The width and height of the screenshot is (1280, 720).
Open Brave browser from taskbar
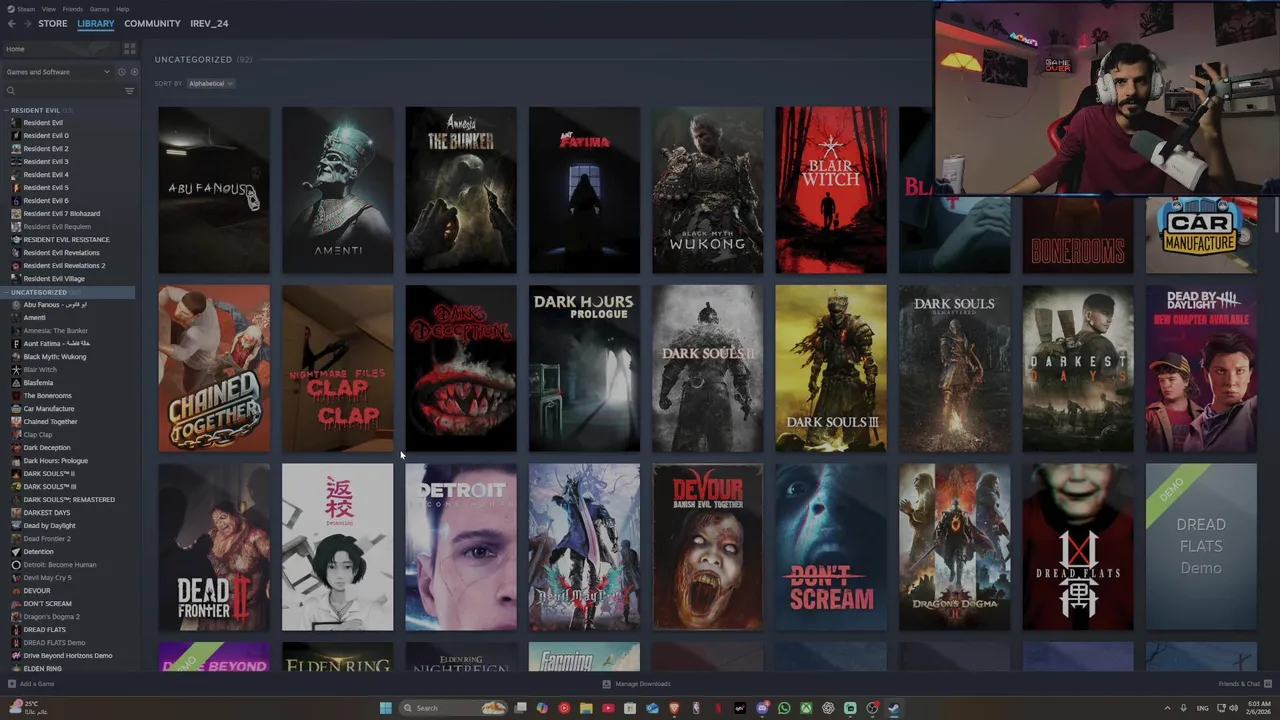tap(674, 708)
